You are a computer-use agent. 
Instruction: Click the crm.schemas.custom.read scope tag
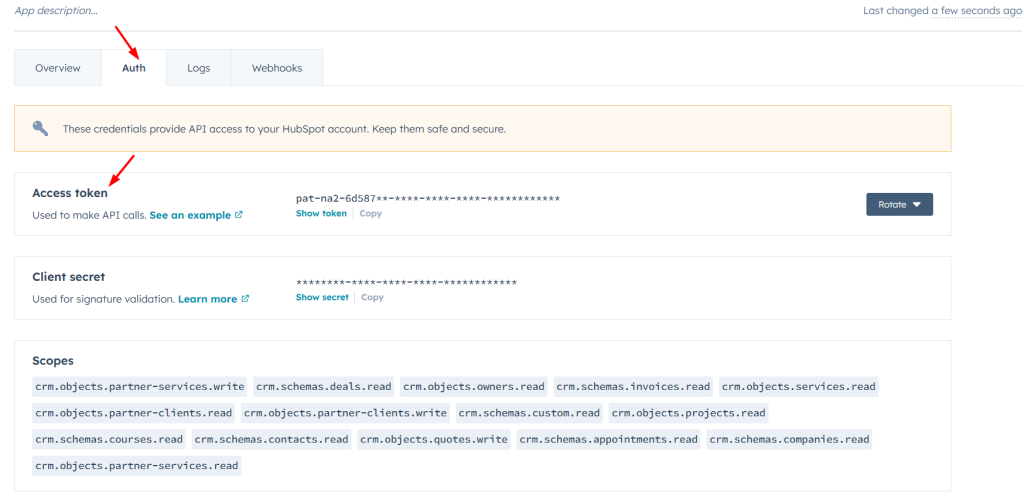click(x=529, y=413)
